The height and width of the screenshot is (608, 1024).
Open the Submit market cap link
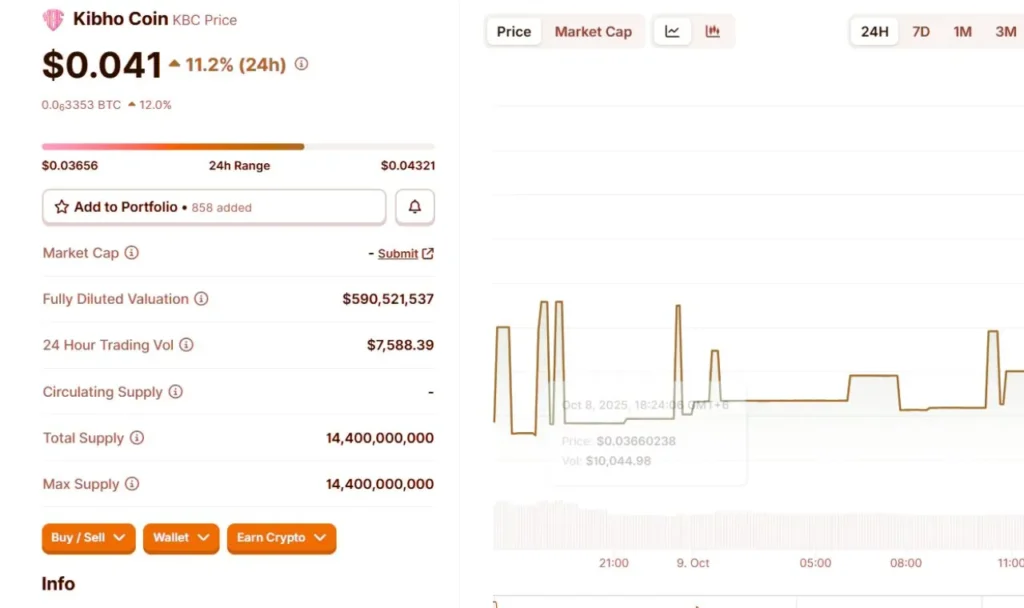point(398,254)
